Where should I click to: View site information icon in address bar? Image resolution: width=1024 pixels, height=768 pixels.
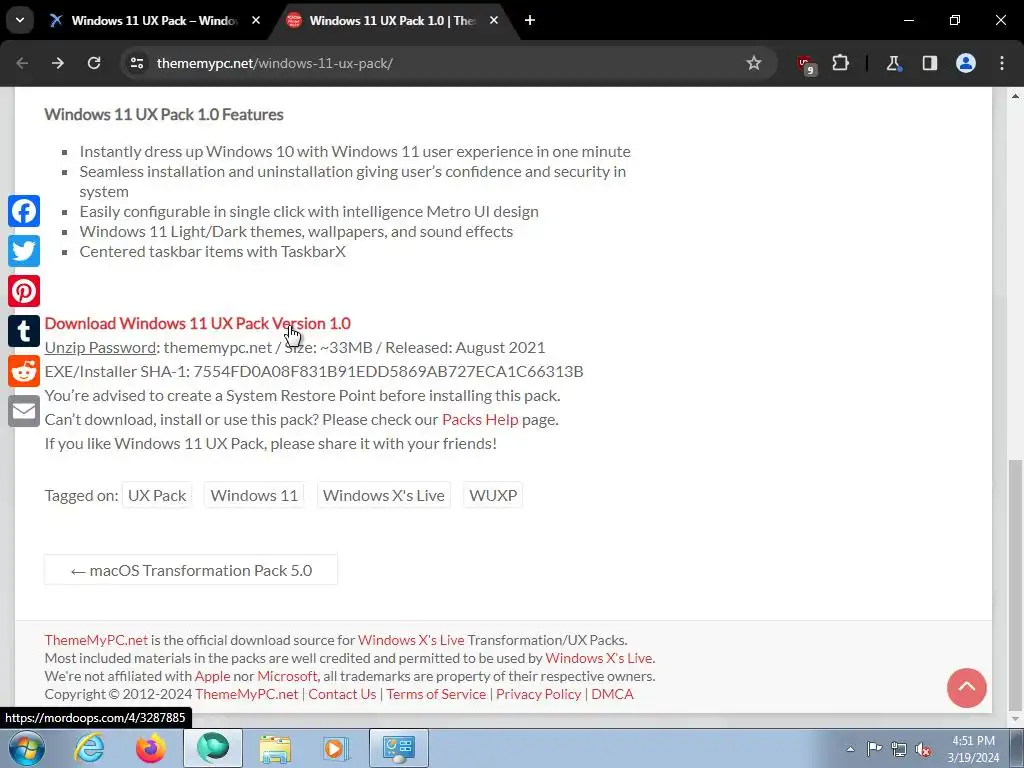[137, 63]
